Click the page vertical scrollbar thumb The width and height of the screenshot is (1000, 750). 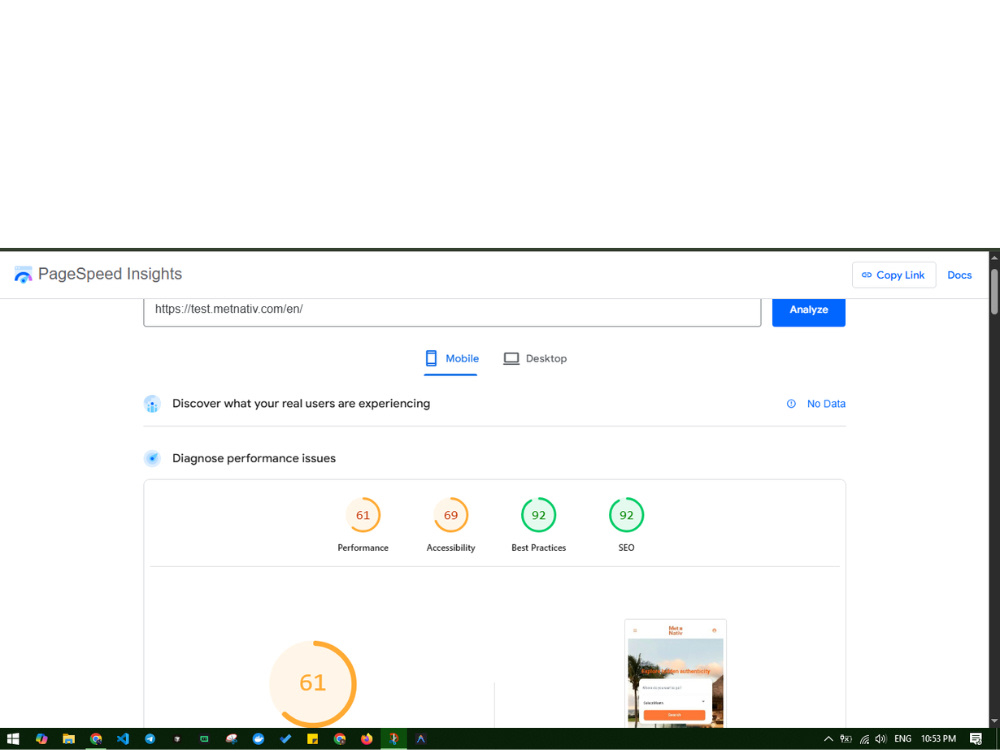coord(994,291)
